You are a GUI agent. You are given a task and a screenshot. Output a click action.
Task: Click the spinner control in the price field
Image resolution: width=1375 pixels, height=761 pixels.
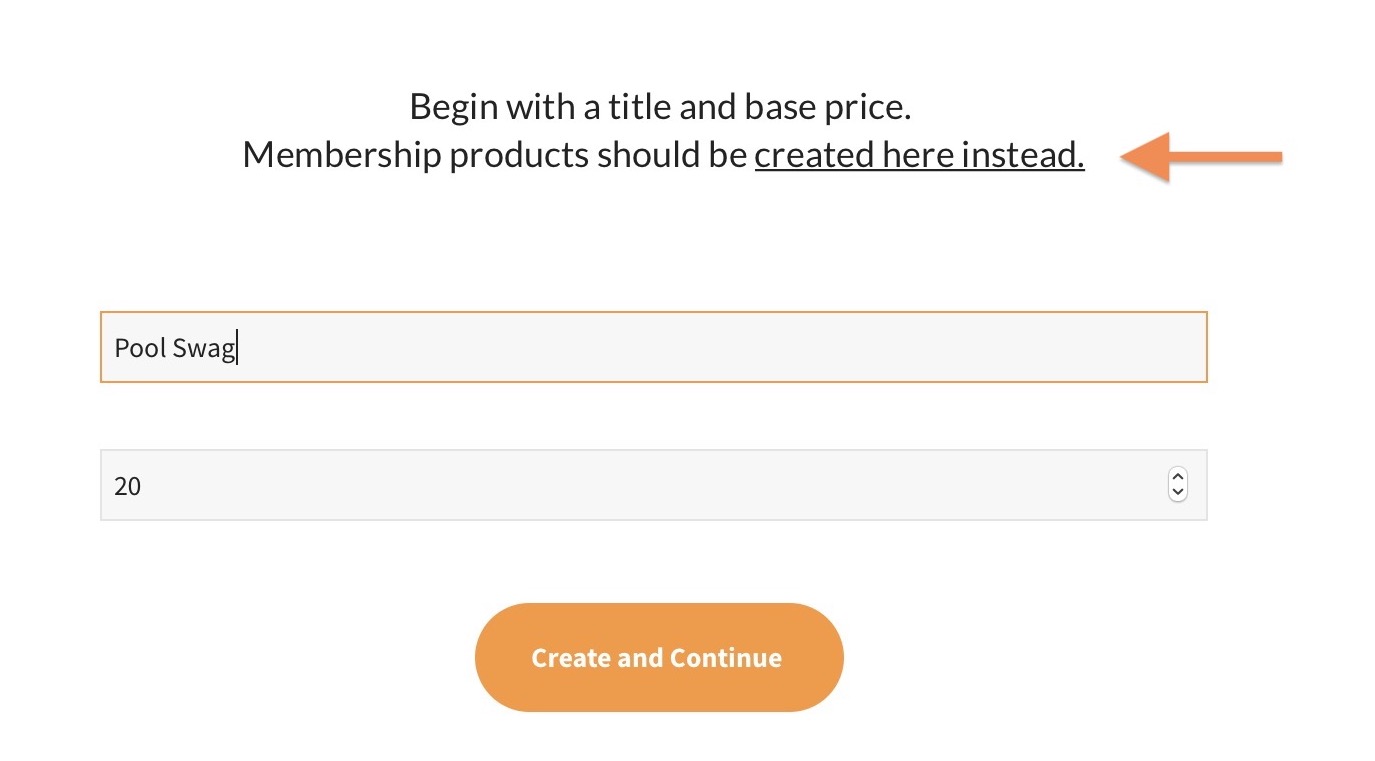[1178, 485]
